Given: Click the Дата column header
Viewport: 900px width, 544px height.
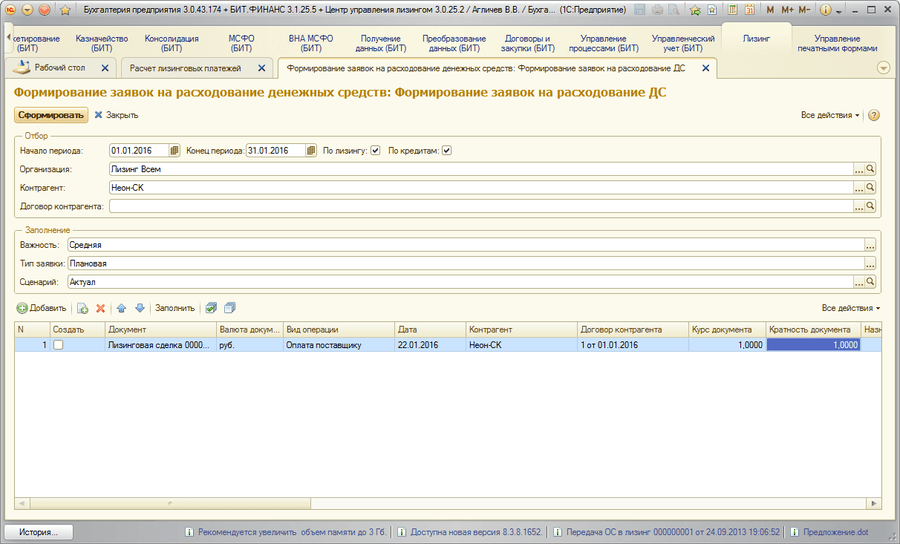Looking at the screenshot, I should click(x=430, y=329).
